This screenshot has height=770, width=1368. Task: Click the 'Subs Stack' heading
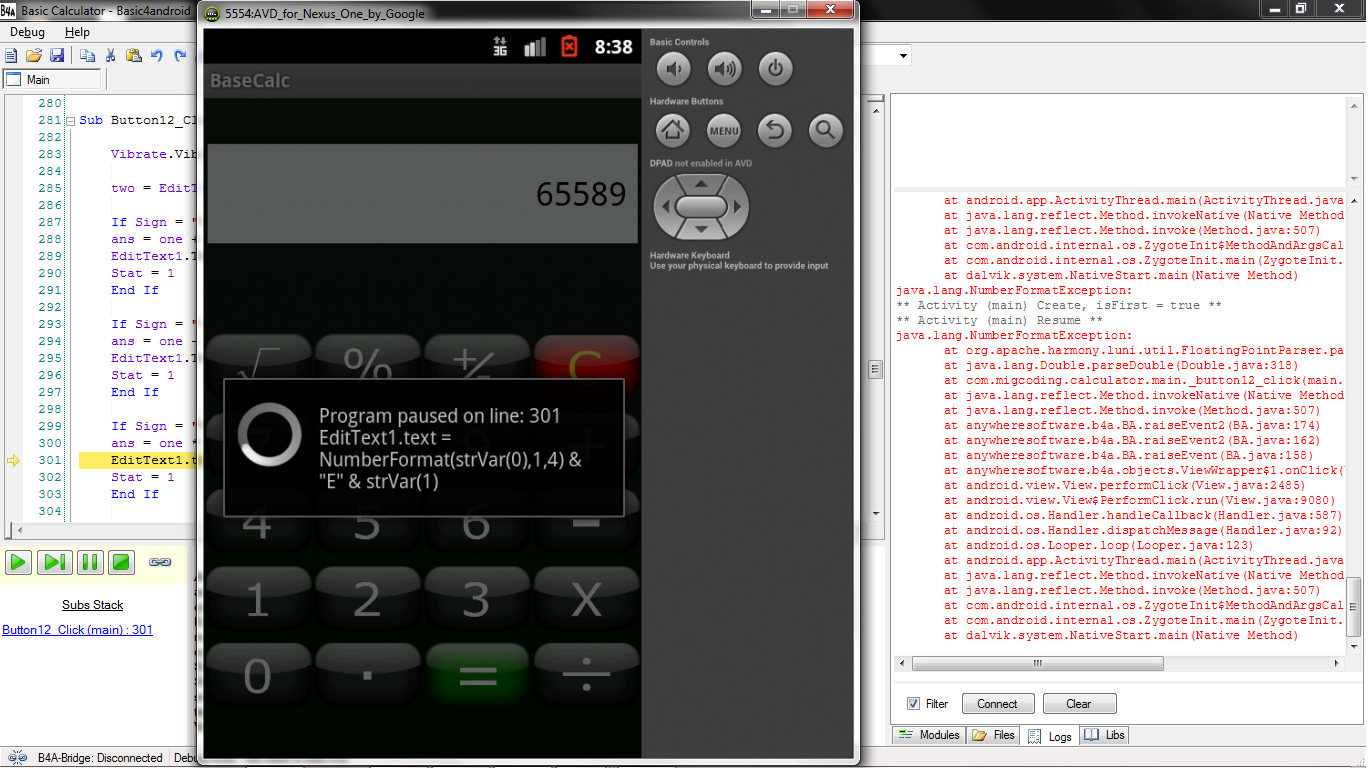tap(93, 605)
